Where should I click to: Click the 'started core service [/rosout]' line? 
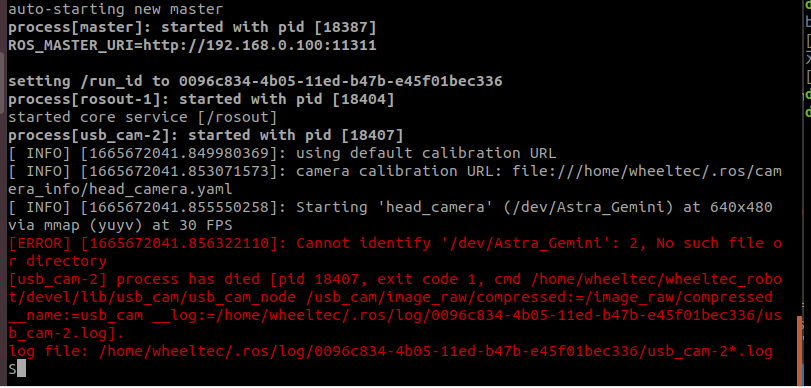(x=143, y=117)
